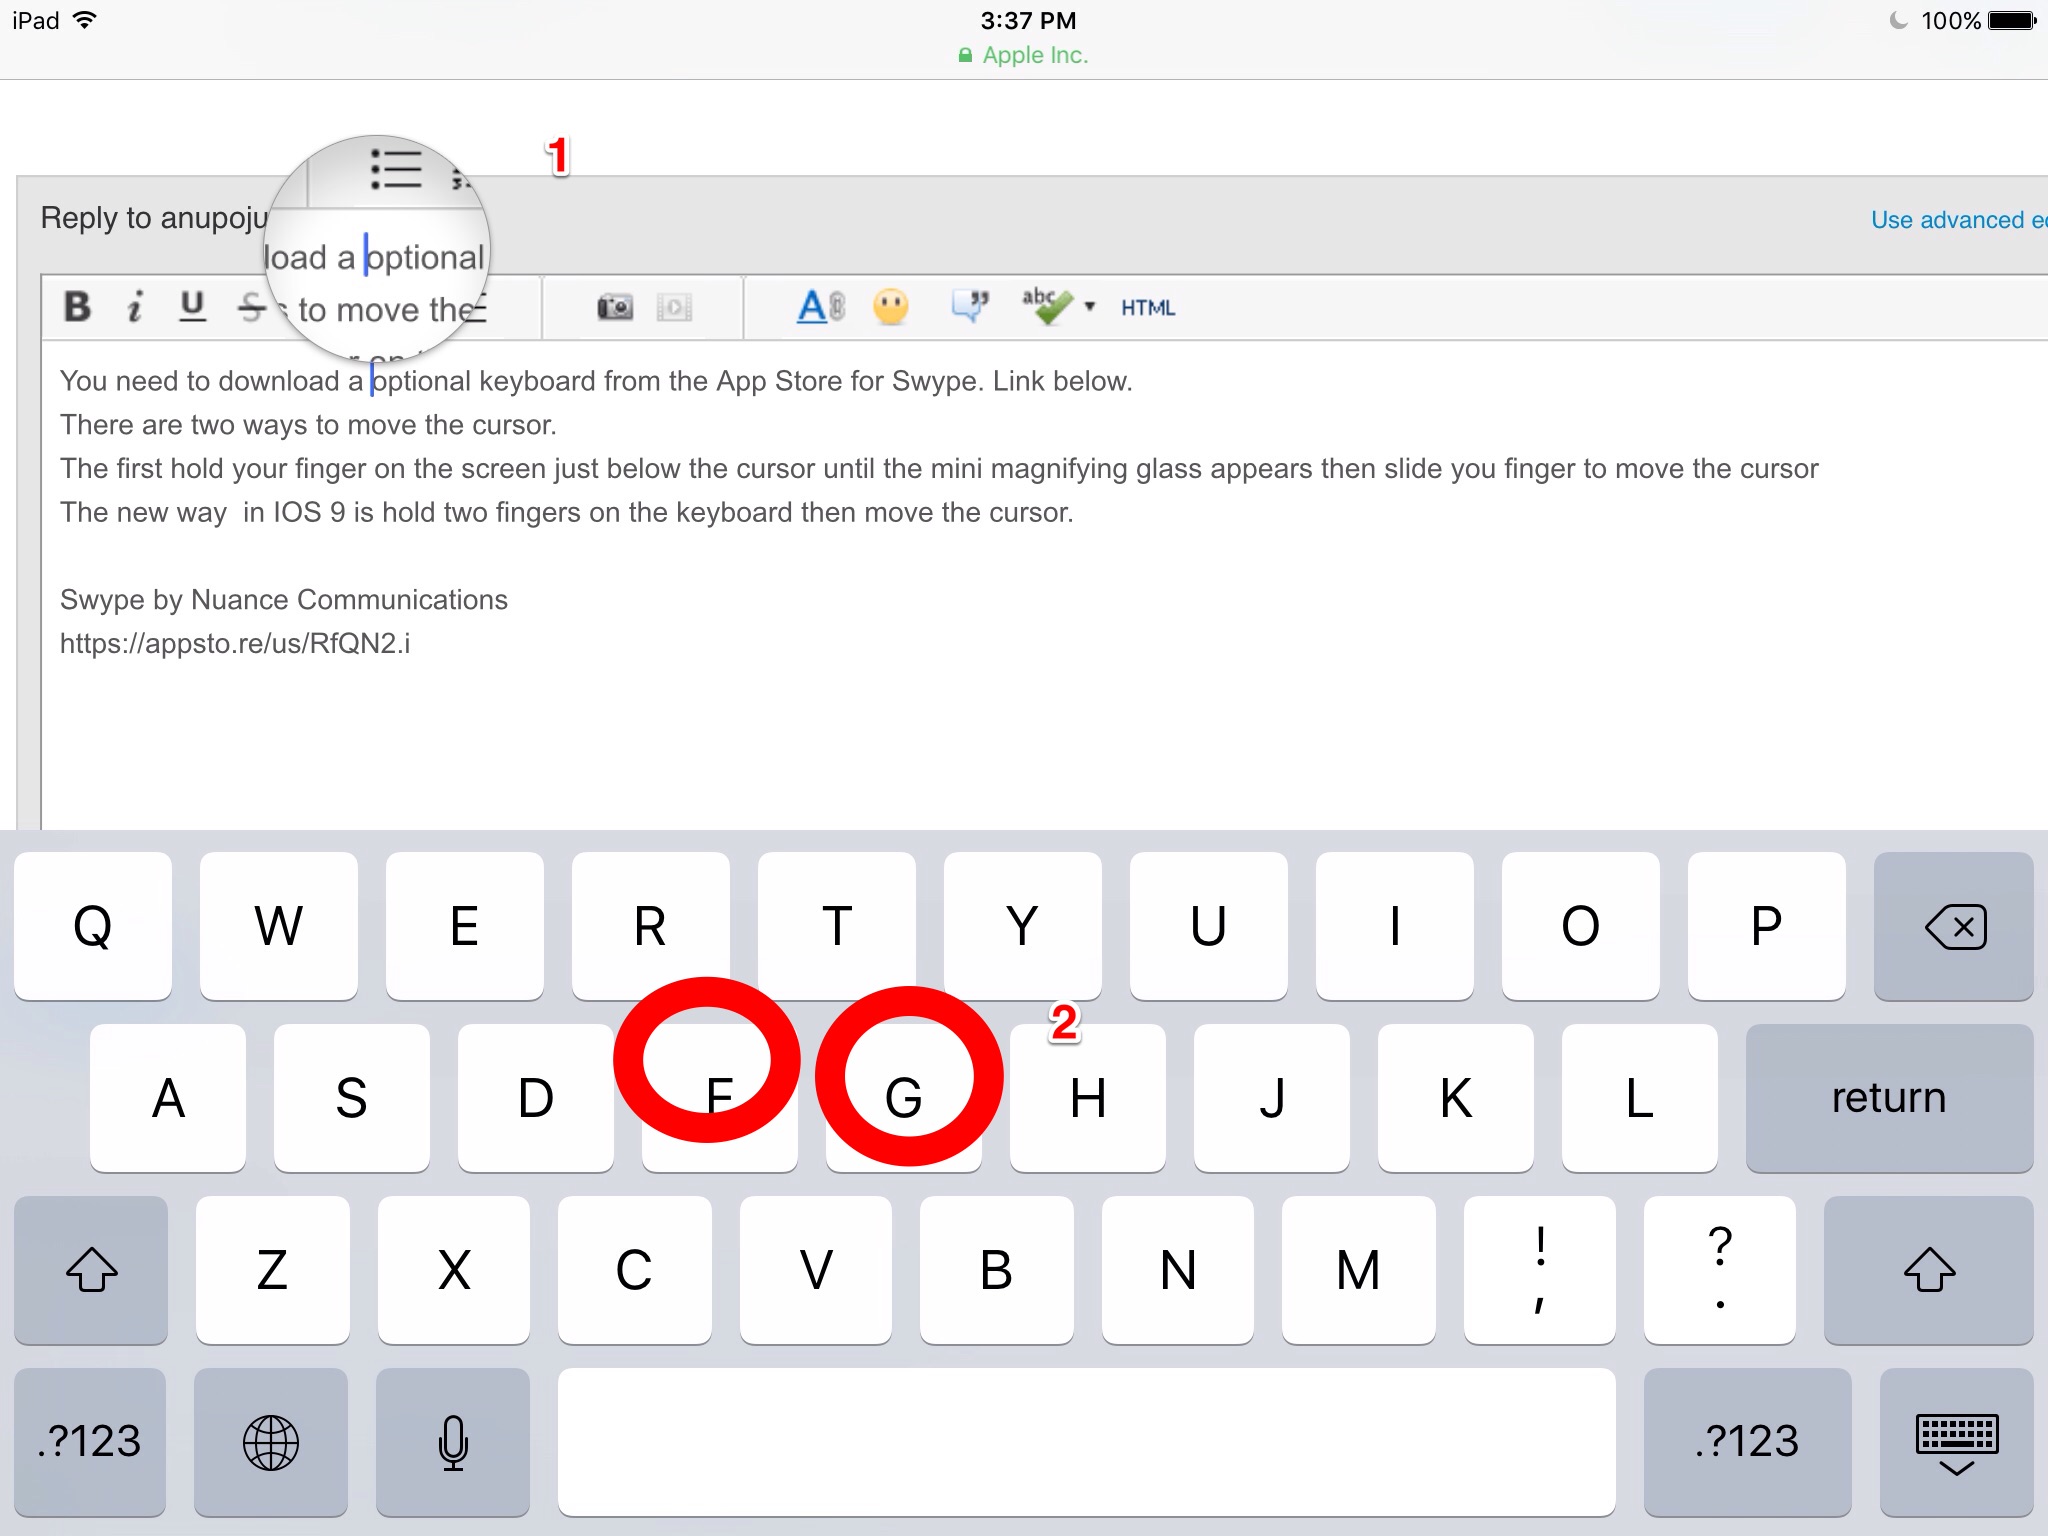The image size is (2048, 1536).
Task: Dismiss the keyboard with the hide-keyboard key
Action: [1956, 1441]
